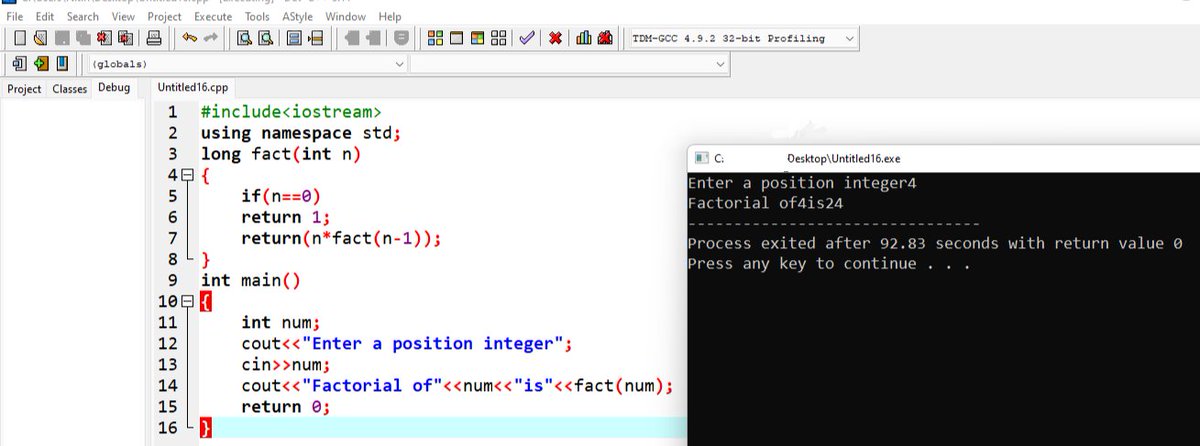Viewport: 1200px width, 446px height.
Task: Click the greyed Project options icon
Action: 401,38
